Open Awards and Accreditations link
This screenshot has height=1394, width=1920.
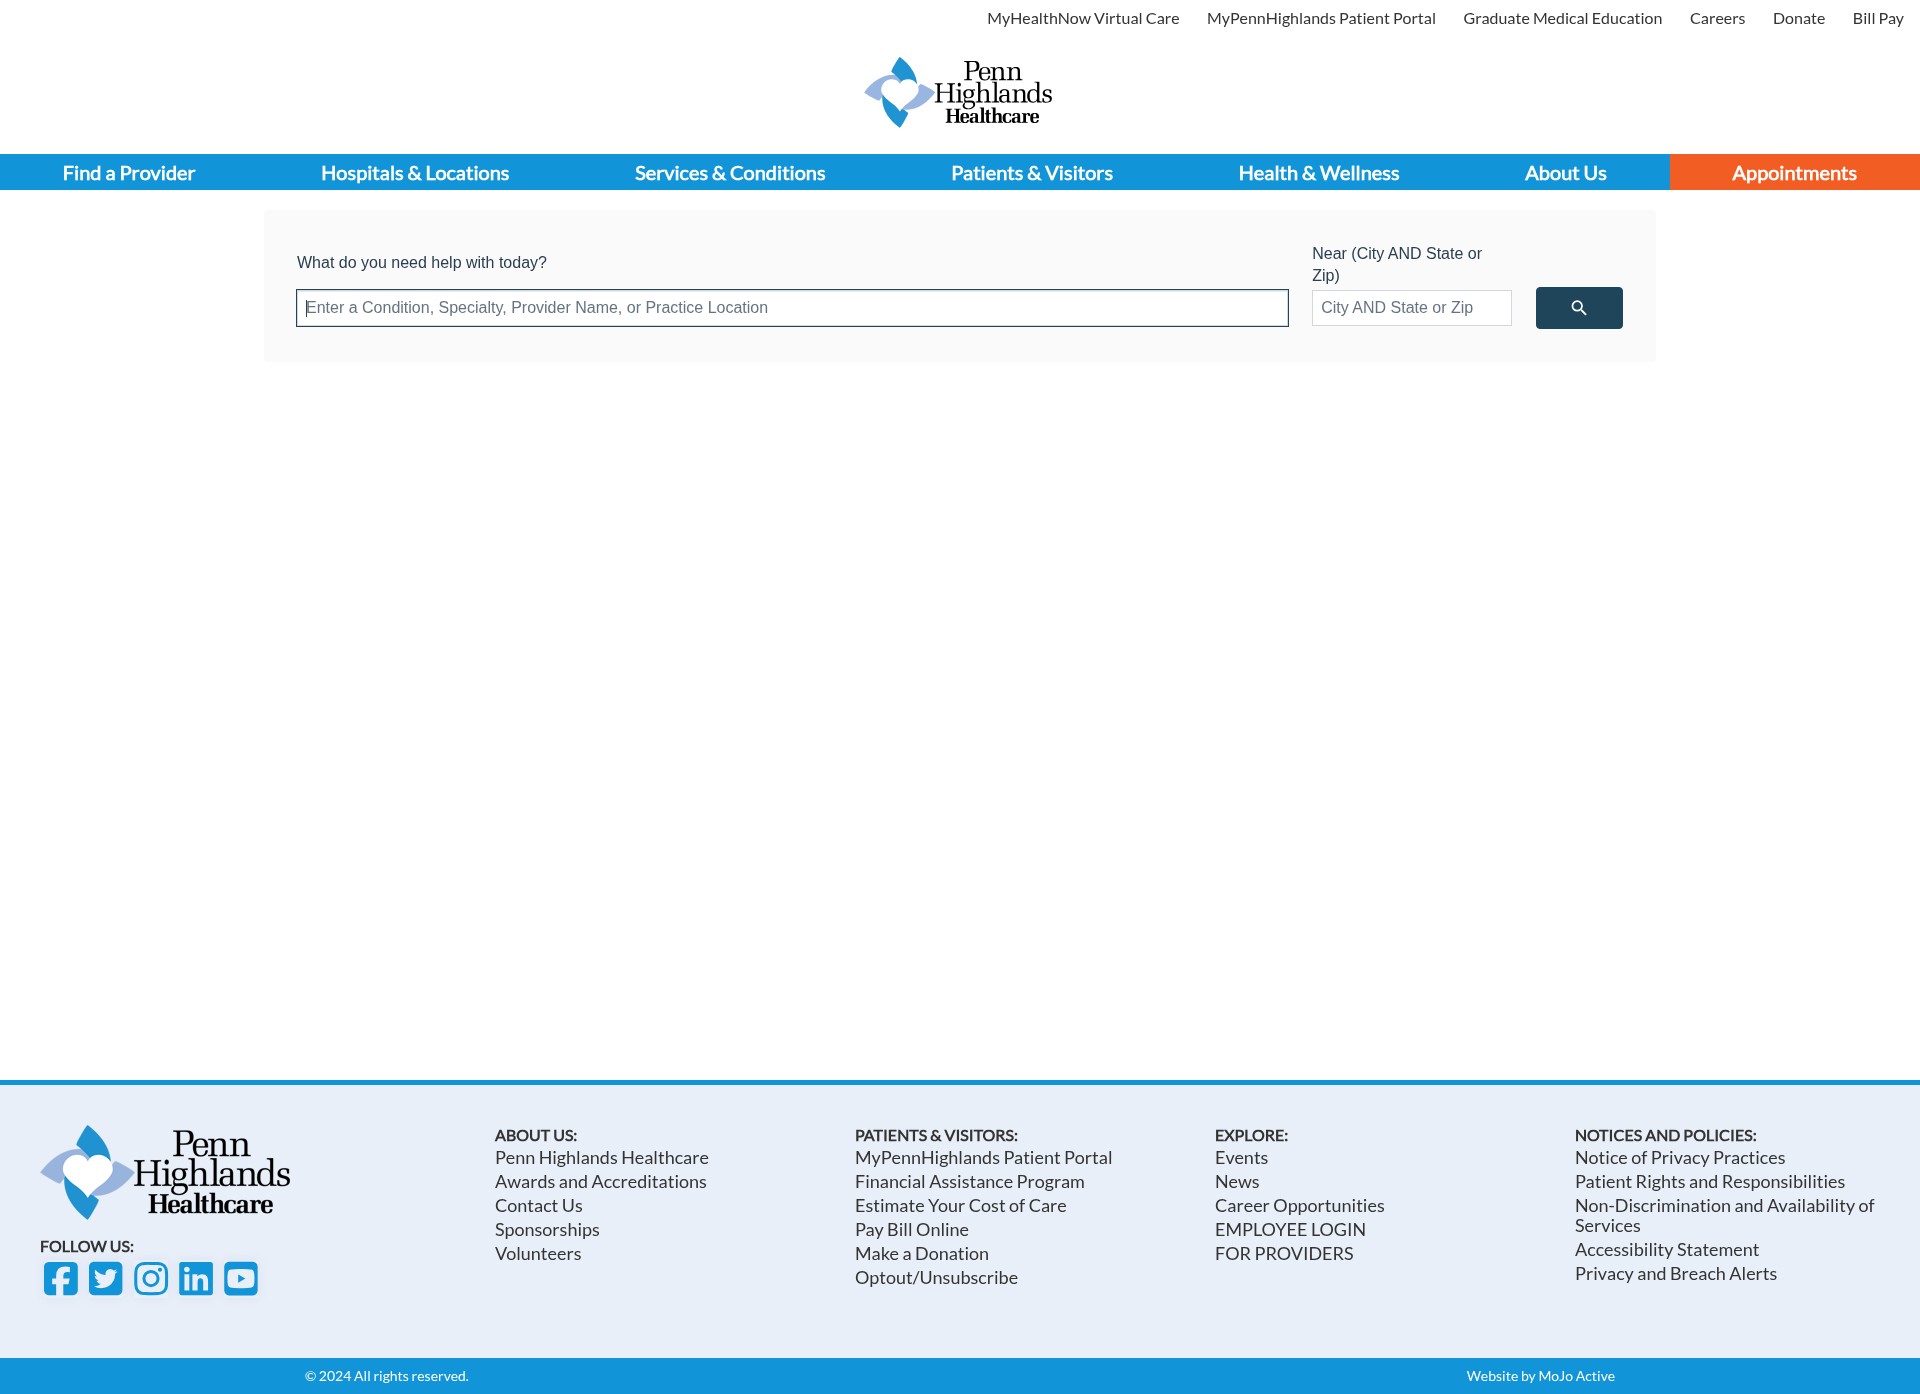pyautogui.click(x=601, y=1181)
